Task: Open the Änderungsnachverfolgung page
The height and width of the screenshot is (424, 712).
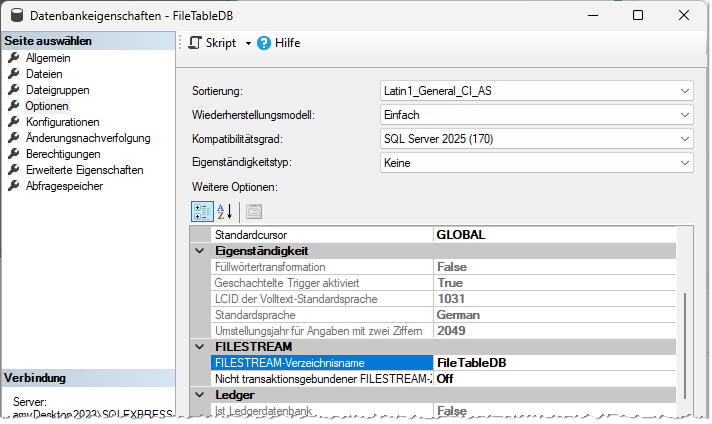Action: 88,138
